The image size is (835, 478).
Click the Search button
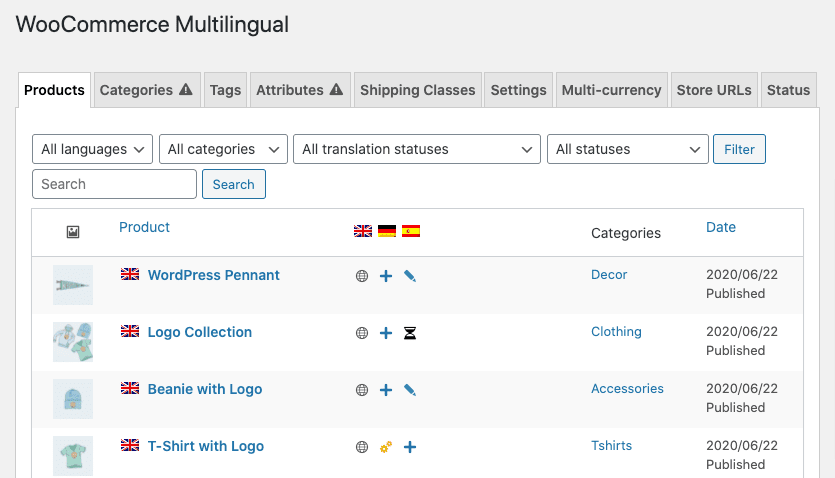[234, 184]
